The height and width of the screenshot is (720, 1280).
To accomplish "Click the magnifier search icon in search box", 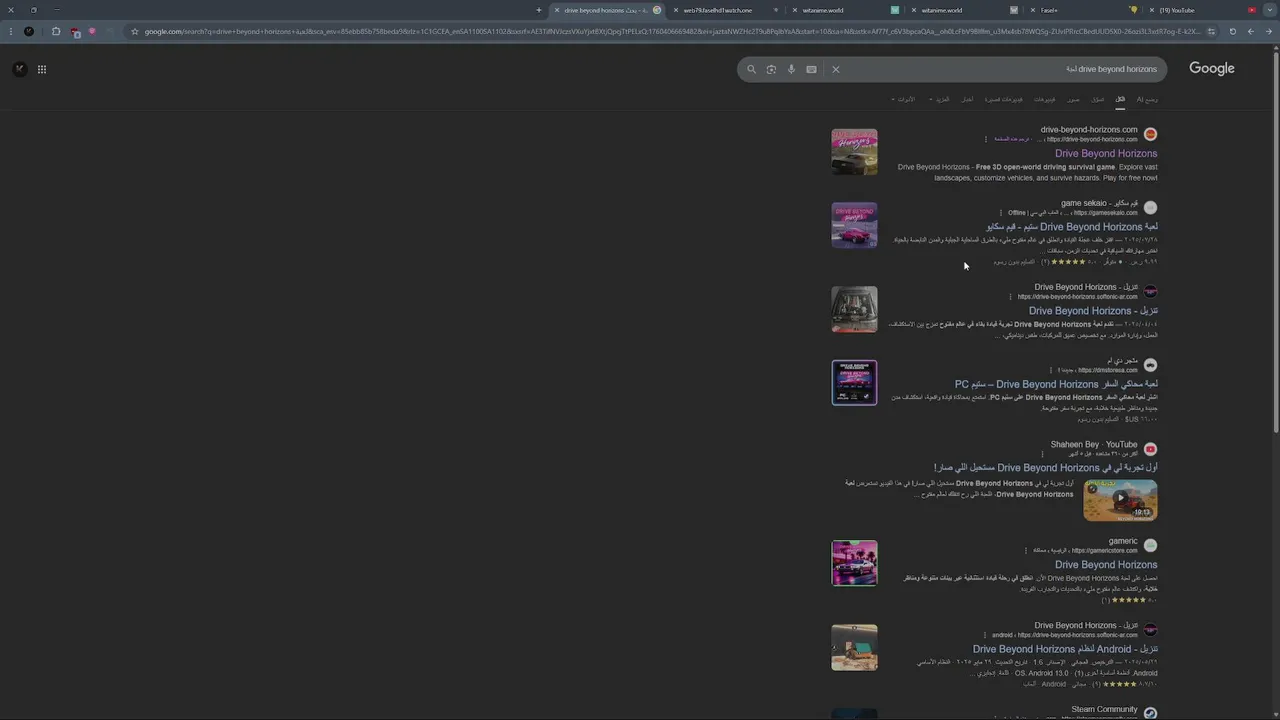I will click(752, 69).
